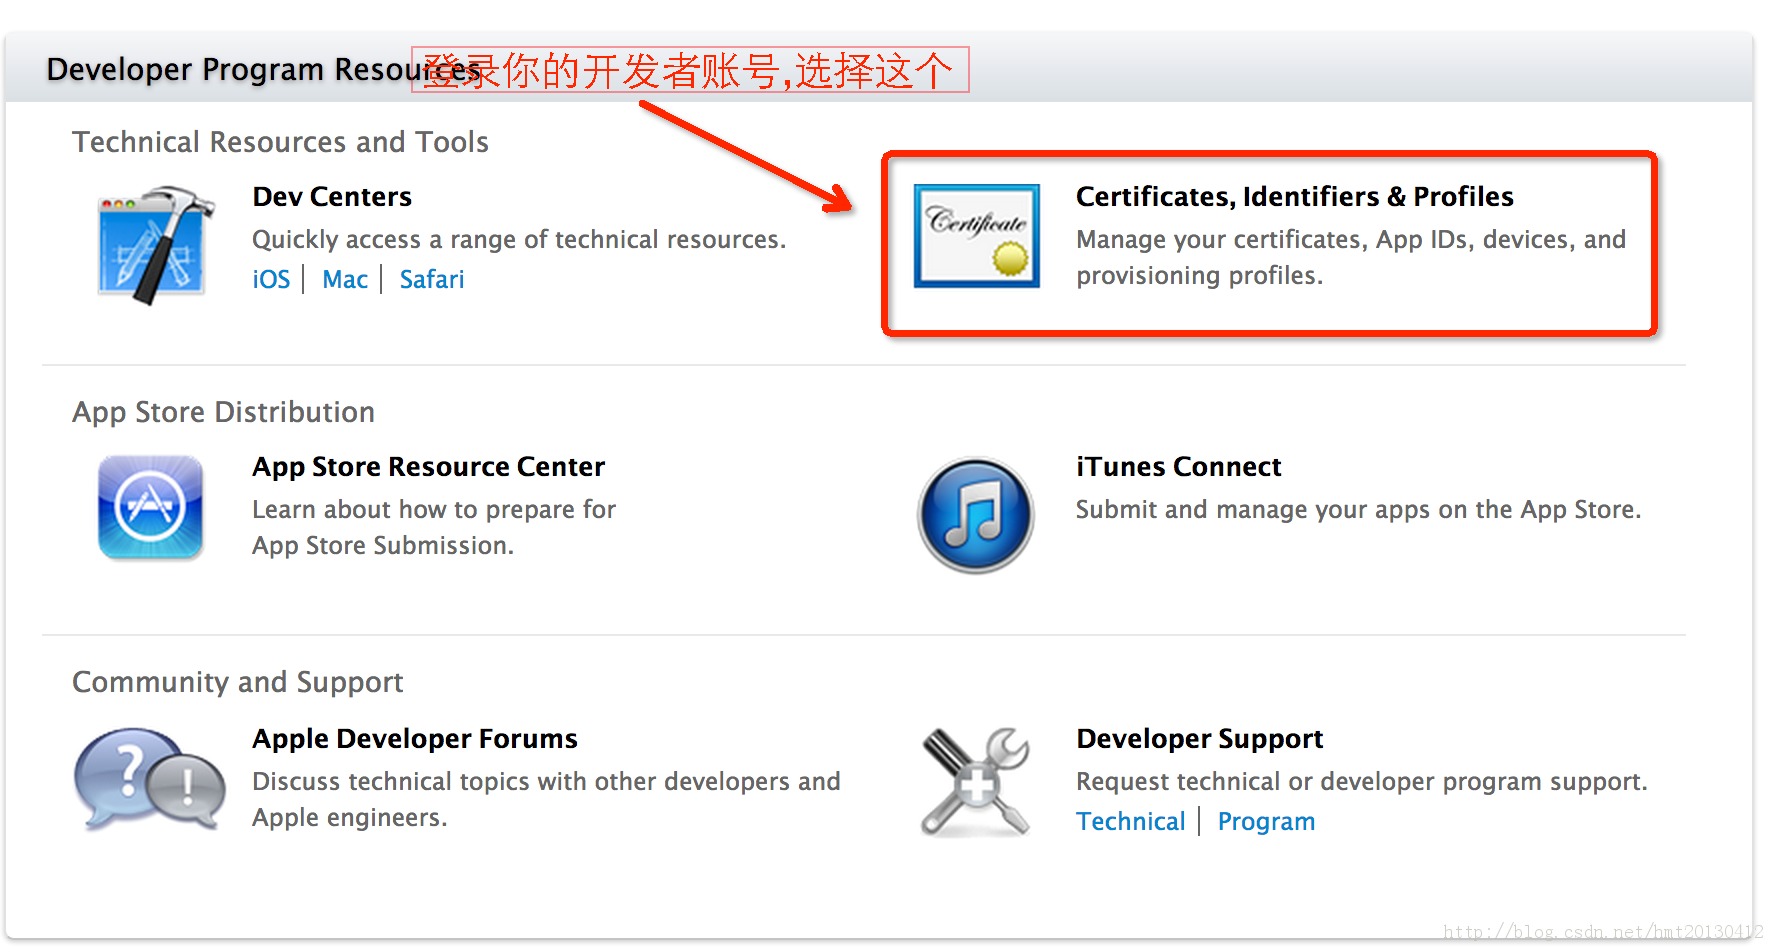Click the 'Community and Support' heading
1776x952 pixels.
point(238,682)
